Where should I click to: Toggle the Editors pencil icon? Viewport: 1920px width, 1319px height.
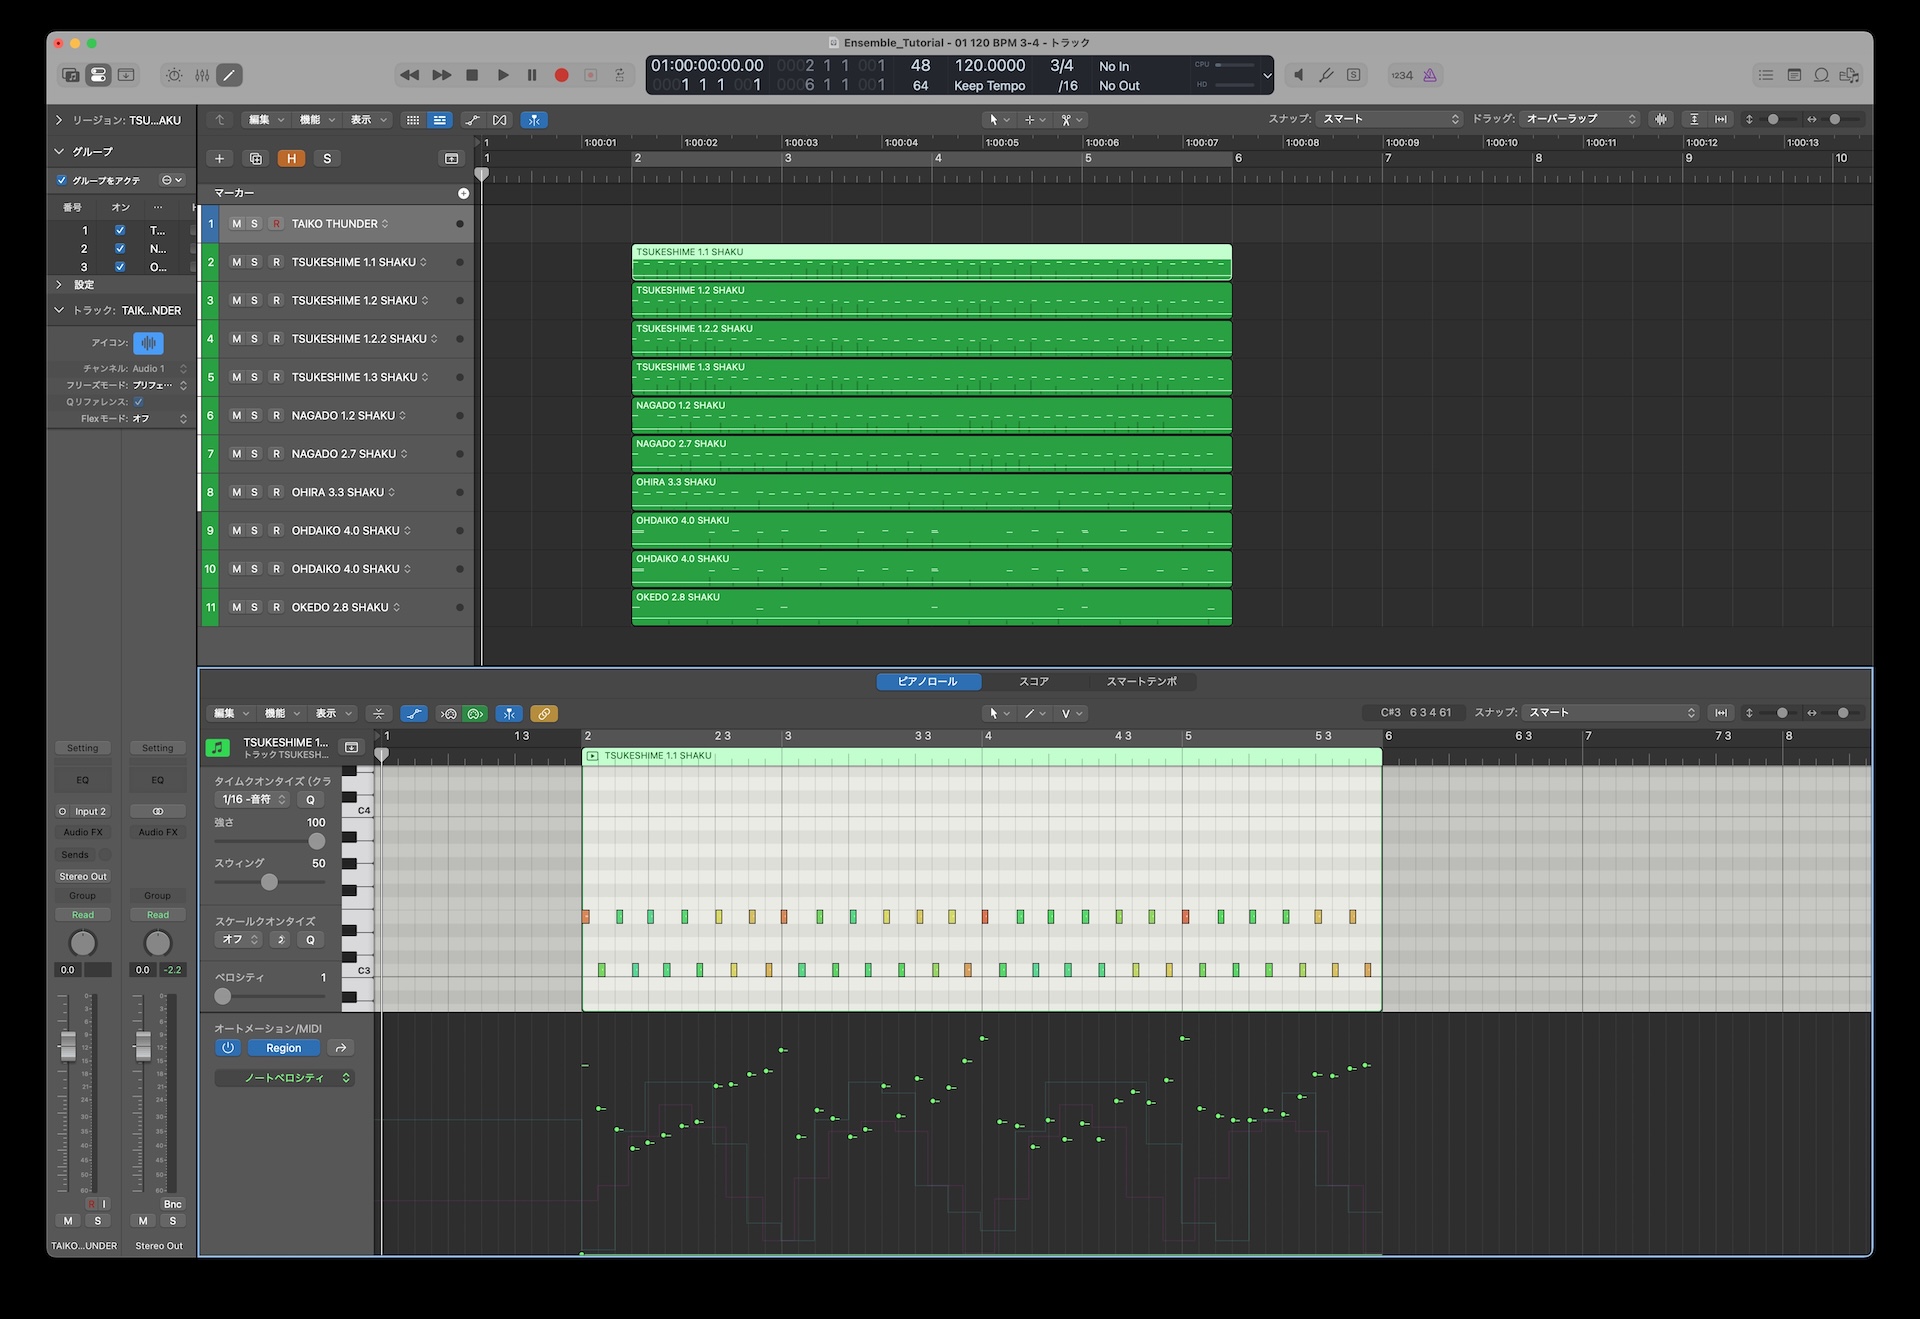(230, 75)
